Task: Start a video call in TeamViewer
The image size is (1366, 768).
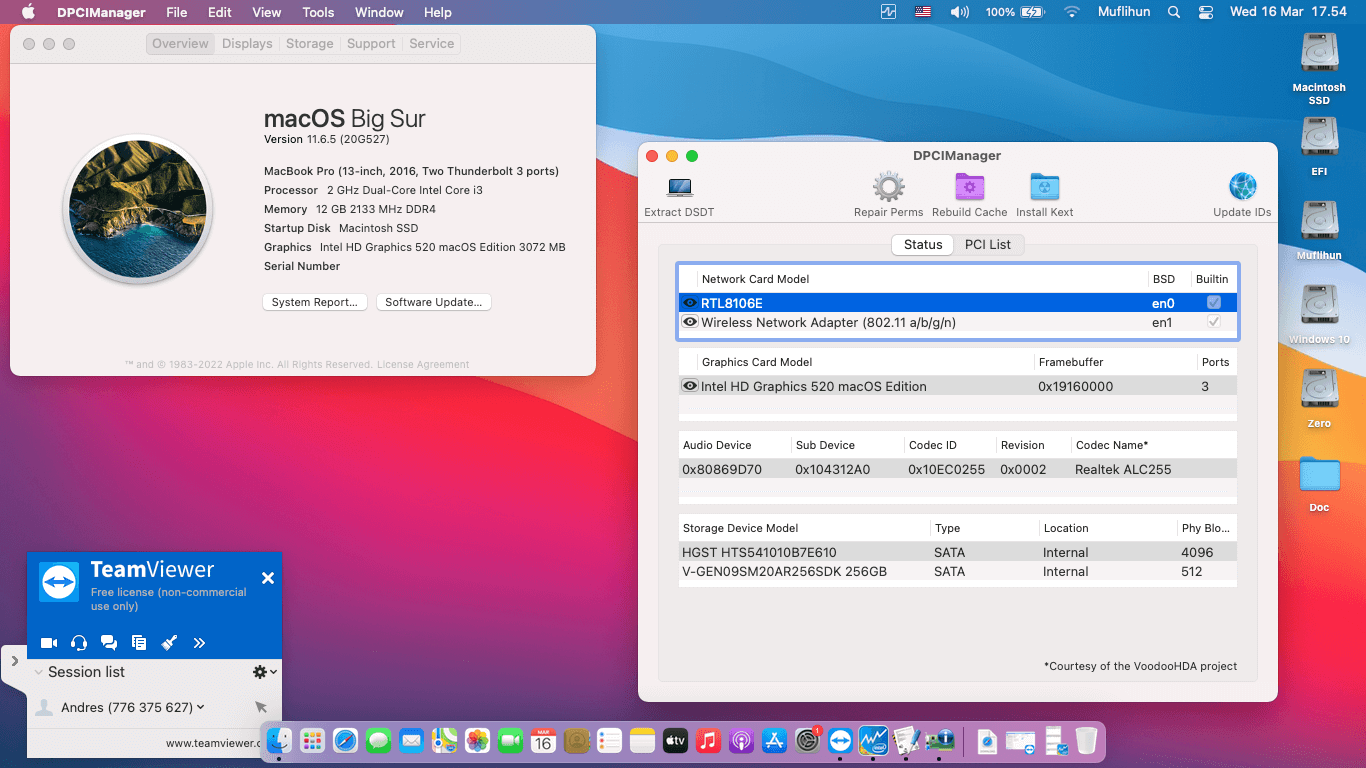Action: pos(49,643)
